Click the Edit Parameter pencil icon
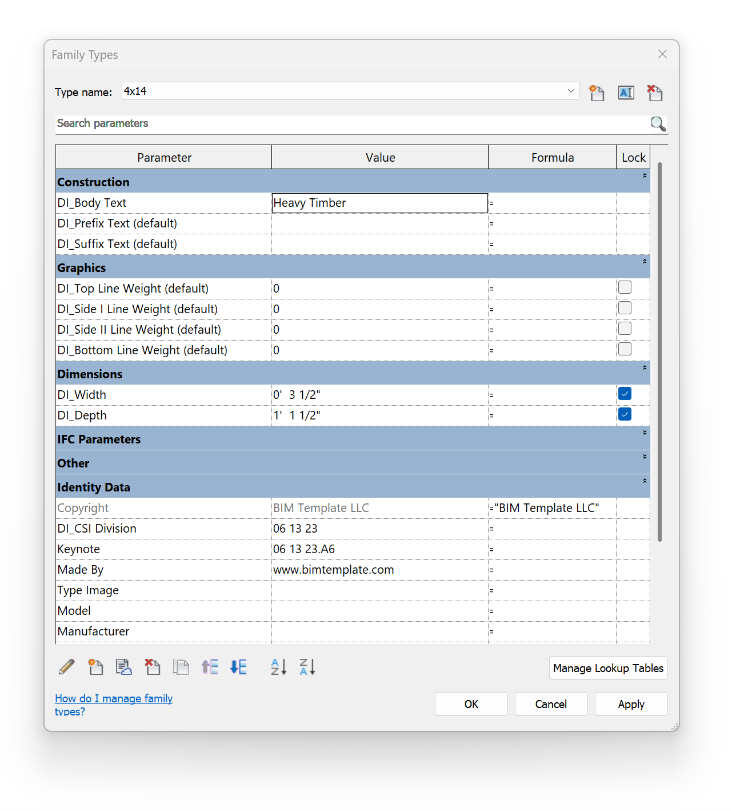Screen dimensions: 731x811 coord(67,667)
